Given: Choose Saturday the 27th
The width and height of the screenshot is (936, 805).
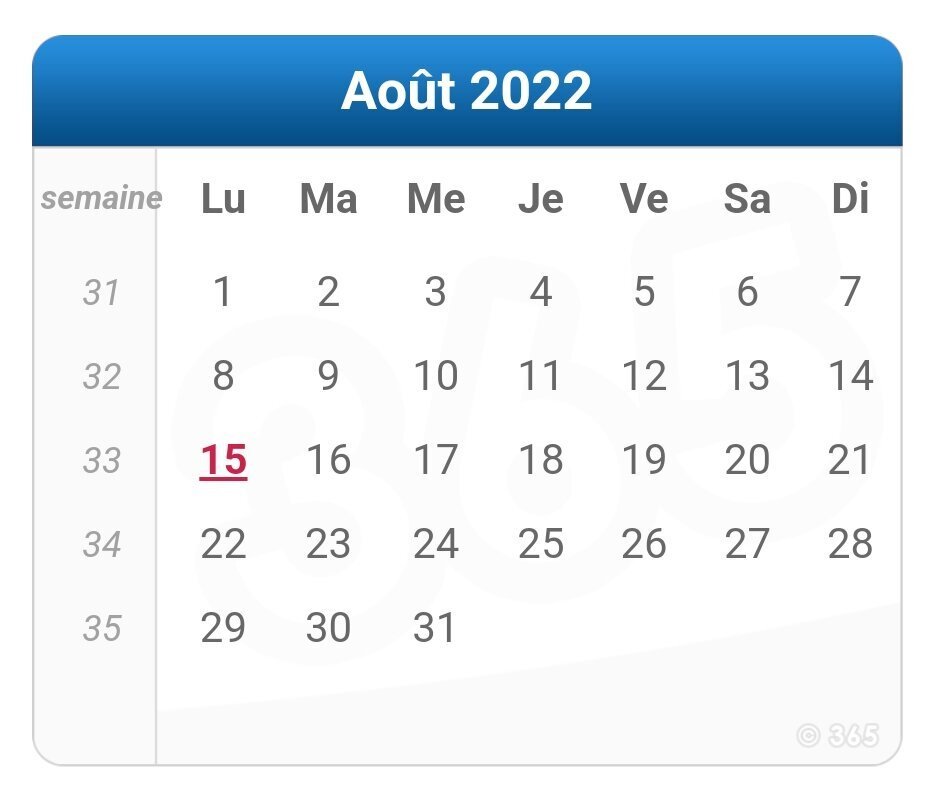Looking at the screenshot, I should 747,544.
